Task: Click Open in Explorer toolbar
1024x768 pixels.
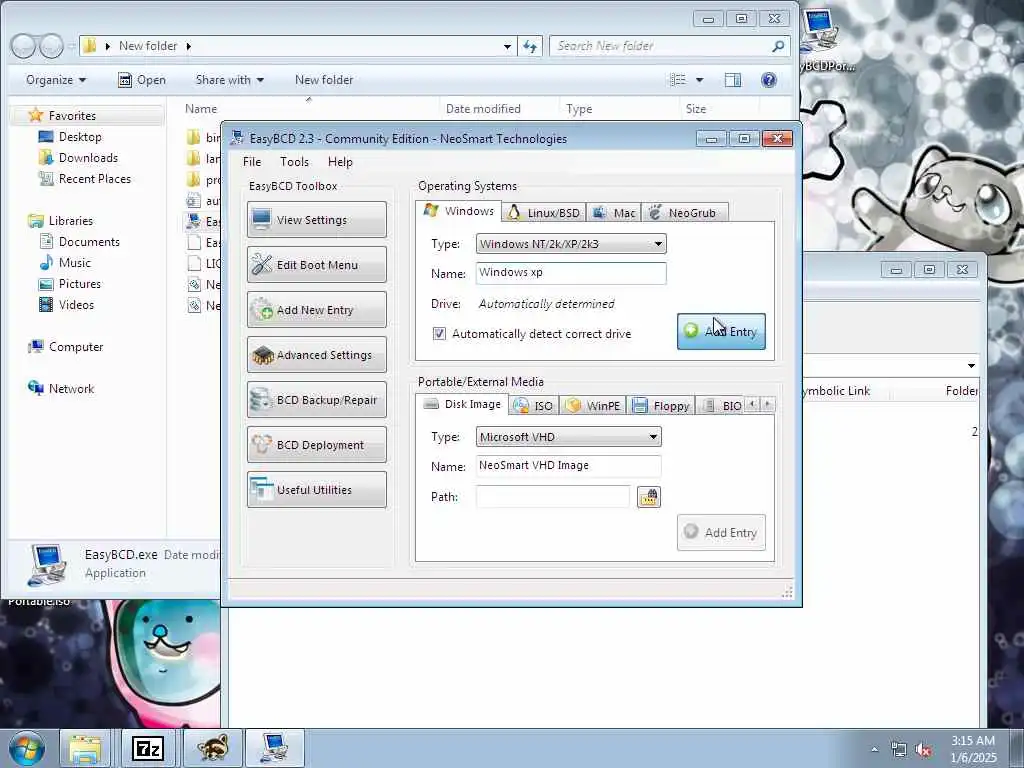Action: 142,80
